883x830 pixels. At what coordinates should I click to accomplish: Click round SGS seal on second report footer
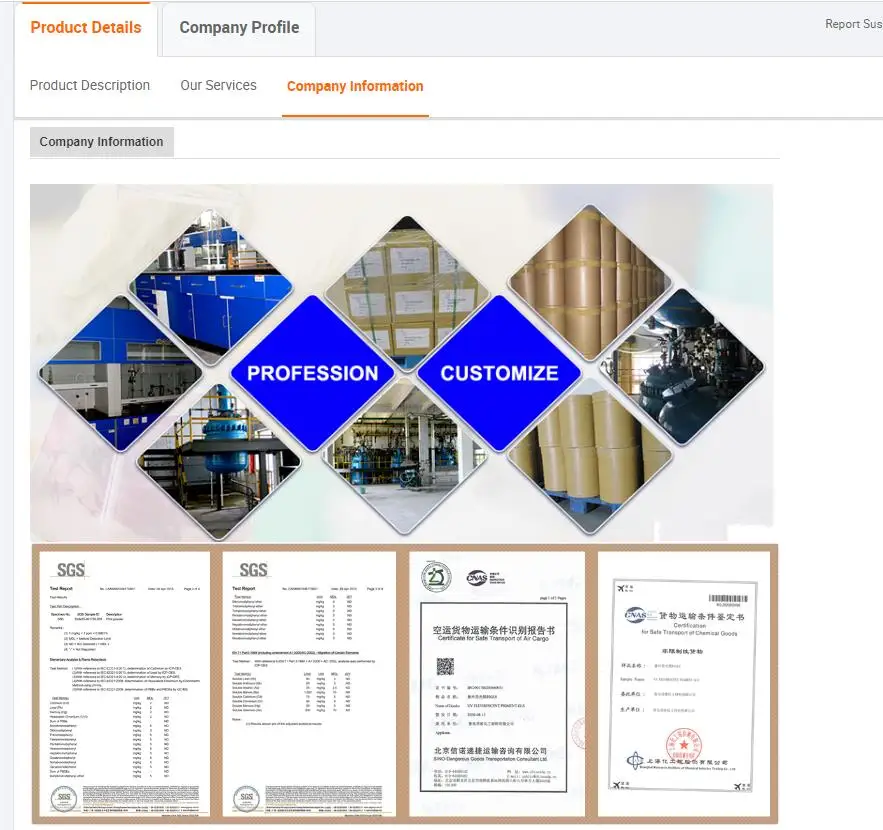pos(247,797)
